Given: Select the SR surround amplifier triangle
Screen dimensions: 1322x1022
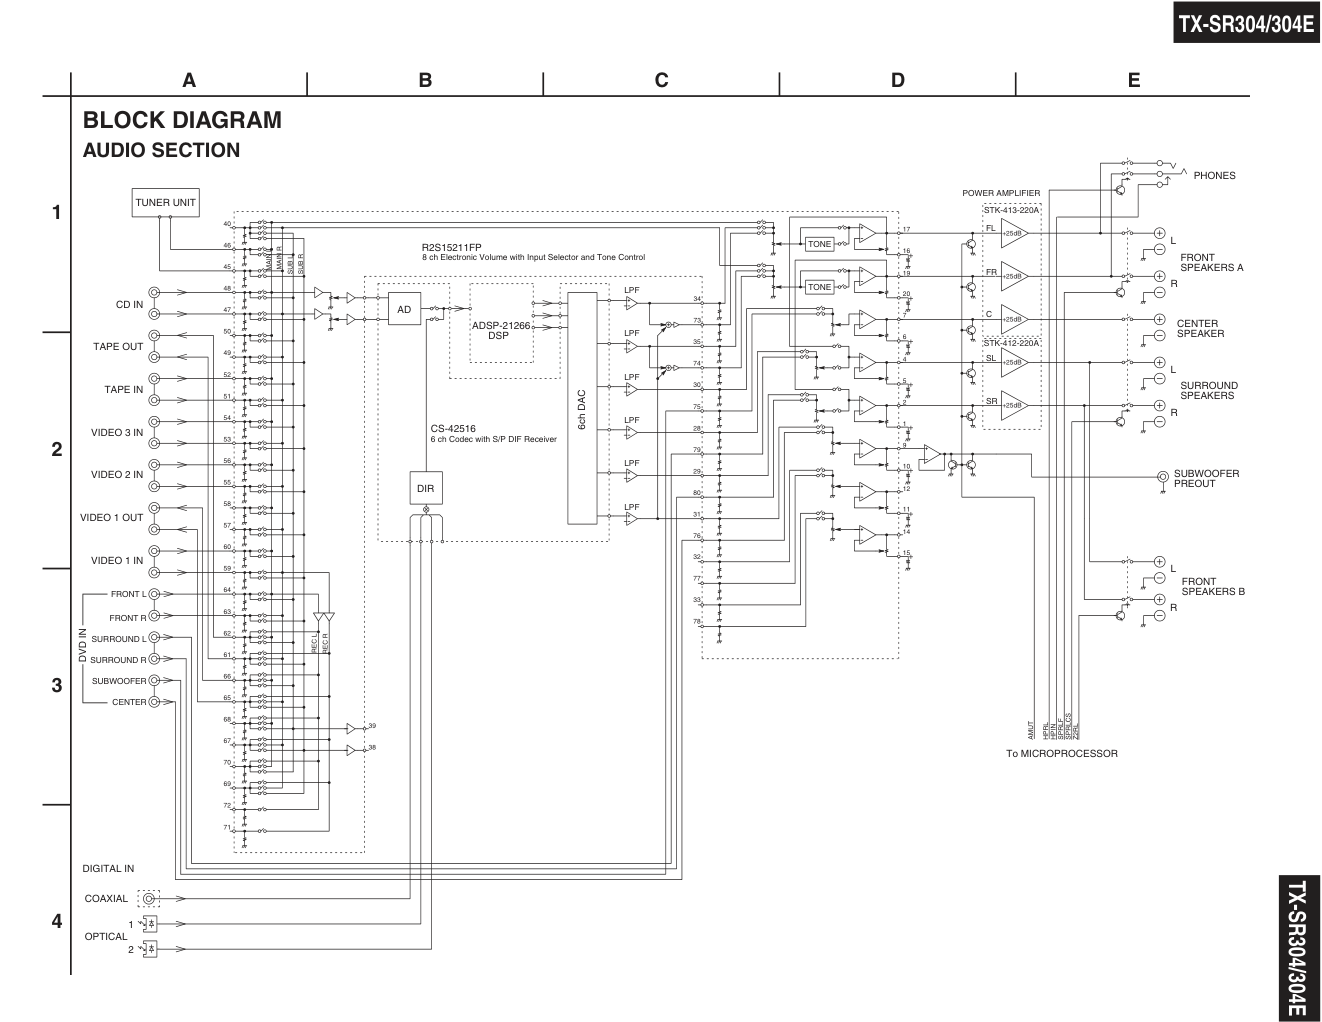Looking at the screenshot, I should click(1014, 405).
